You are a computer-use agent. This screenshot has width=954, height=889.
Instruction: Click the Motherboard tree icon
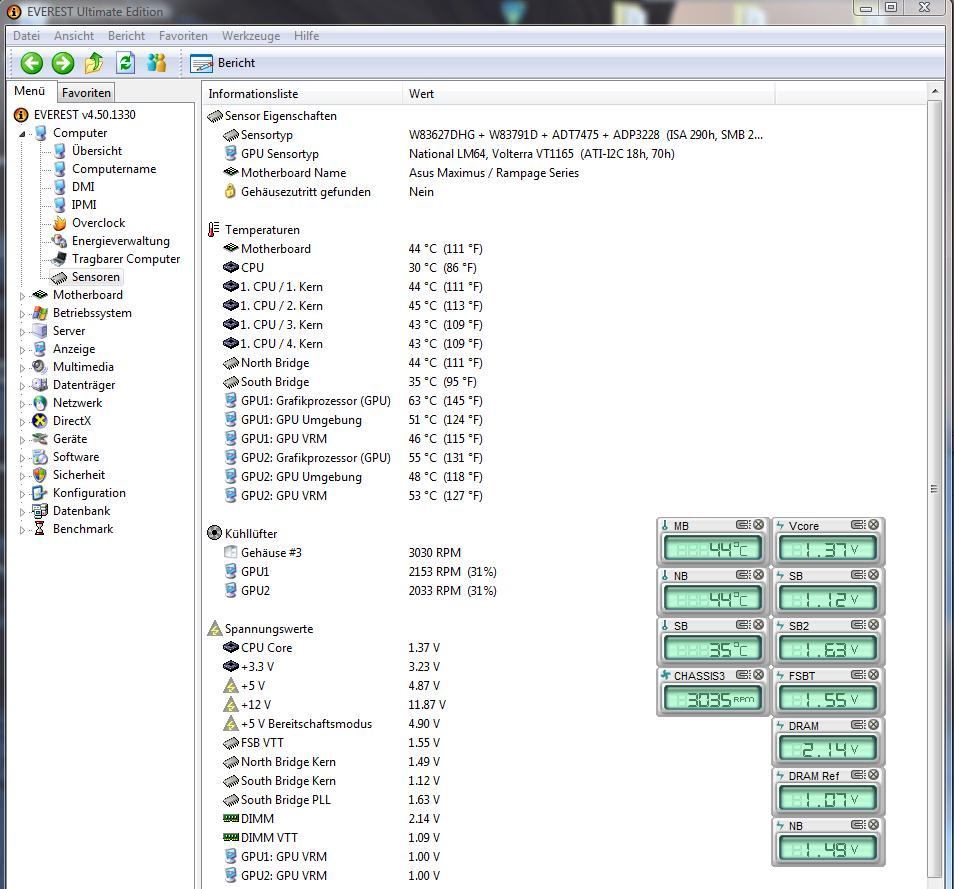tap(40, 295)
